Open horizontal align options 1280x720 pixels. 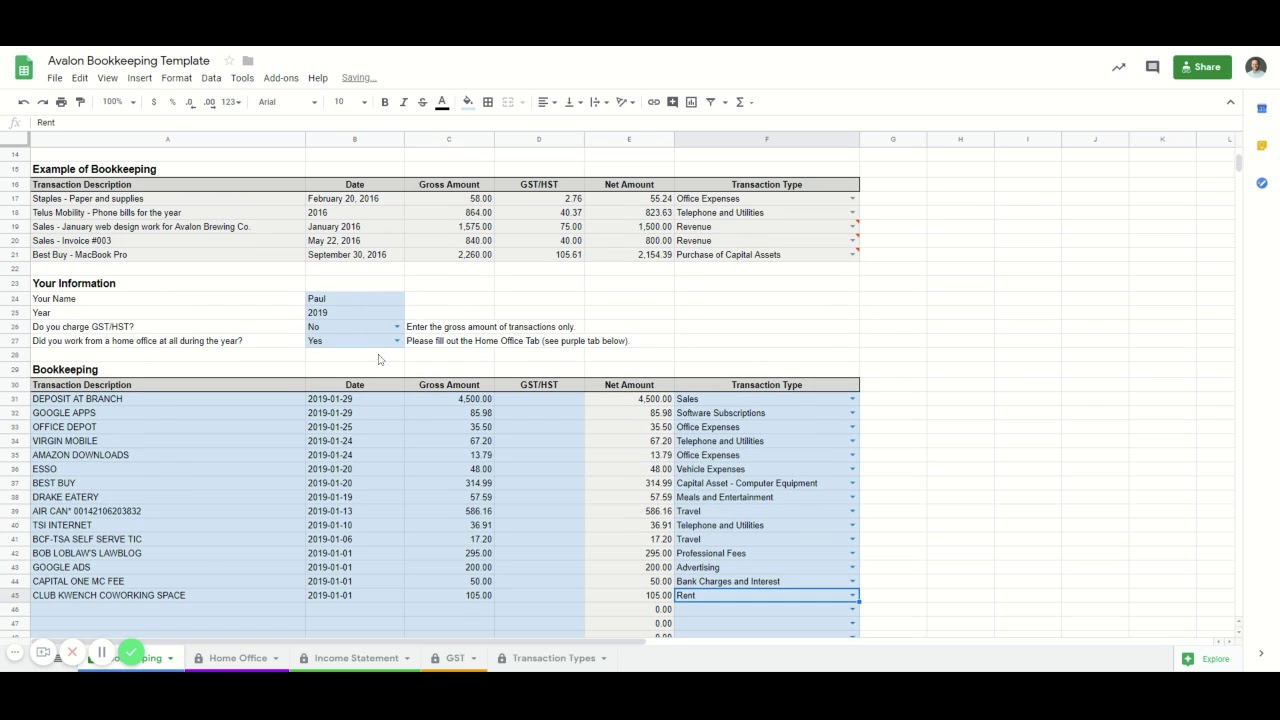tap(546, 102)
